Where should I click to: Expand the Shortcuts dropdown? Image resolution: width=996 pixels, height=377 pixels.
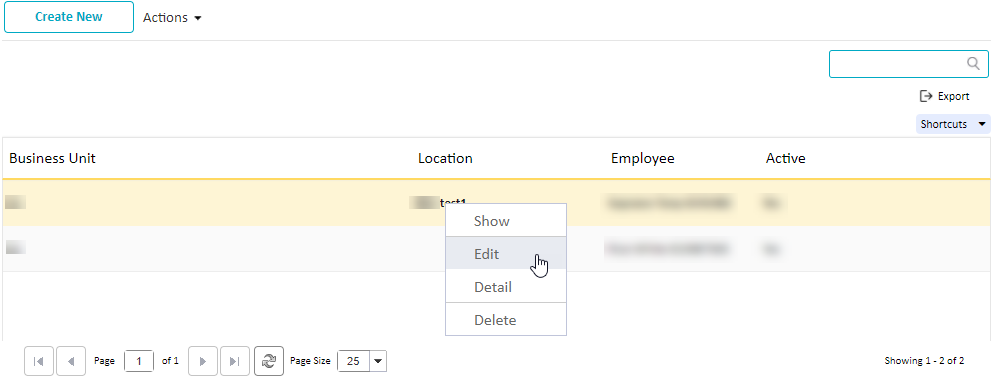click(953, 124)
